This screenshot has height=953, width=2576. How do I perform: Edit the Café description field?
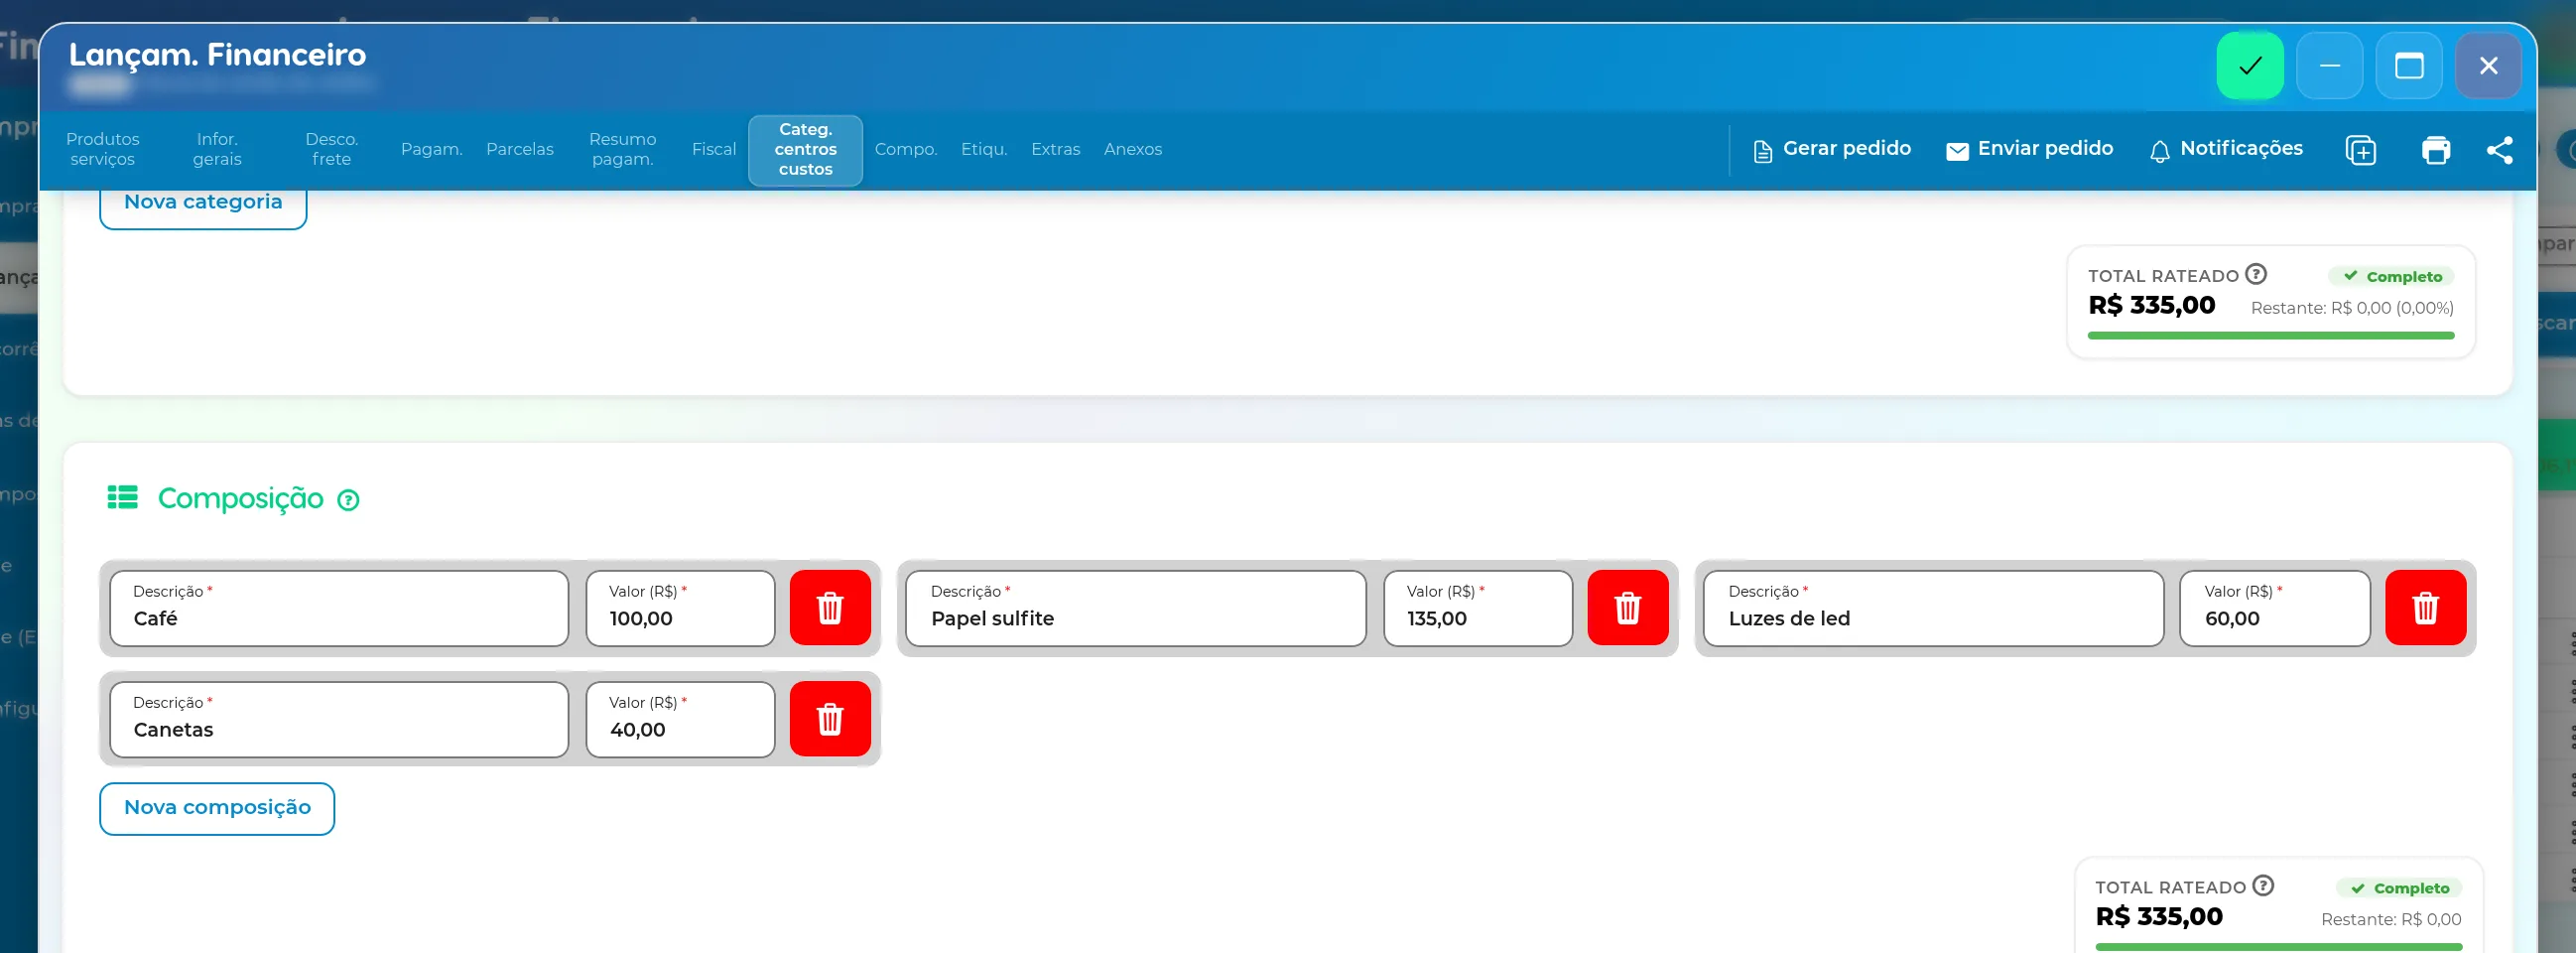(339, 608)
